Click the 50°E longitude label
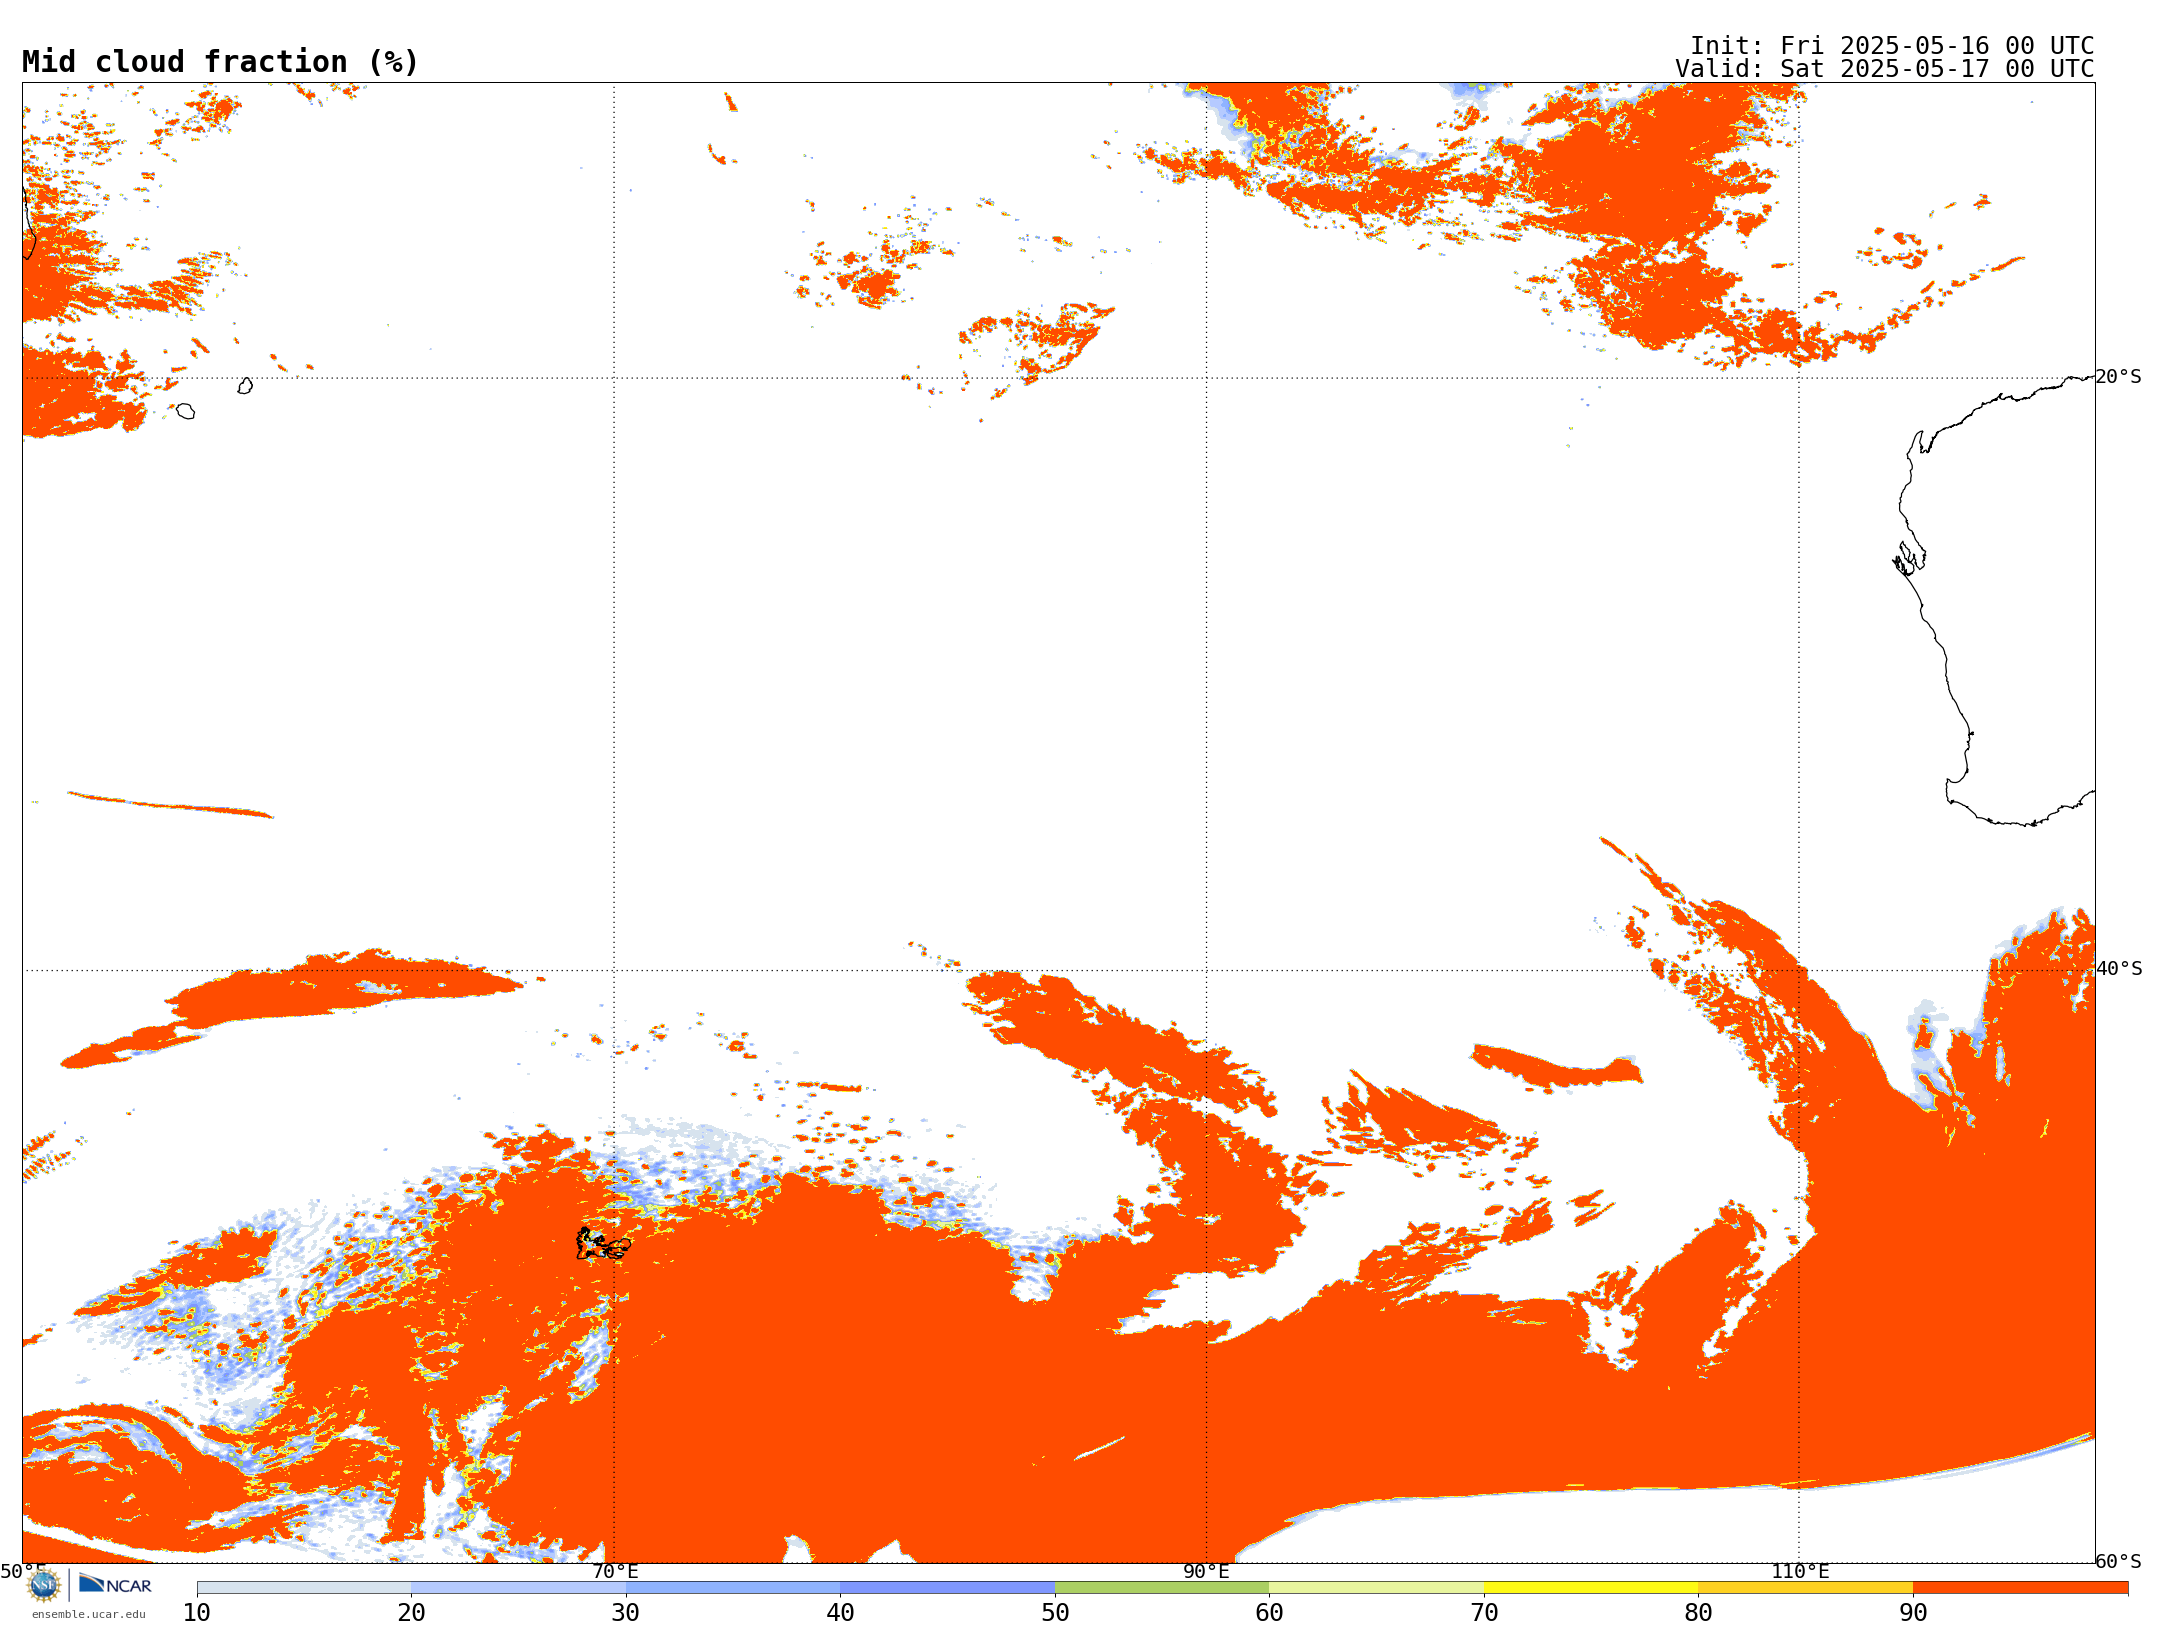 (22, 1571)
